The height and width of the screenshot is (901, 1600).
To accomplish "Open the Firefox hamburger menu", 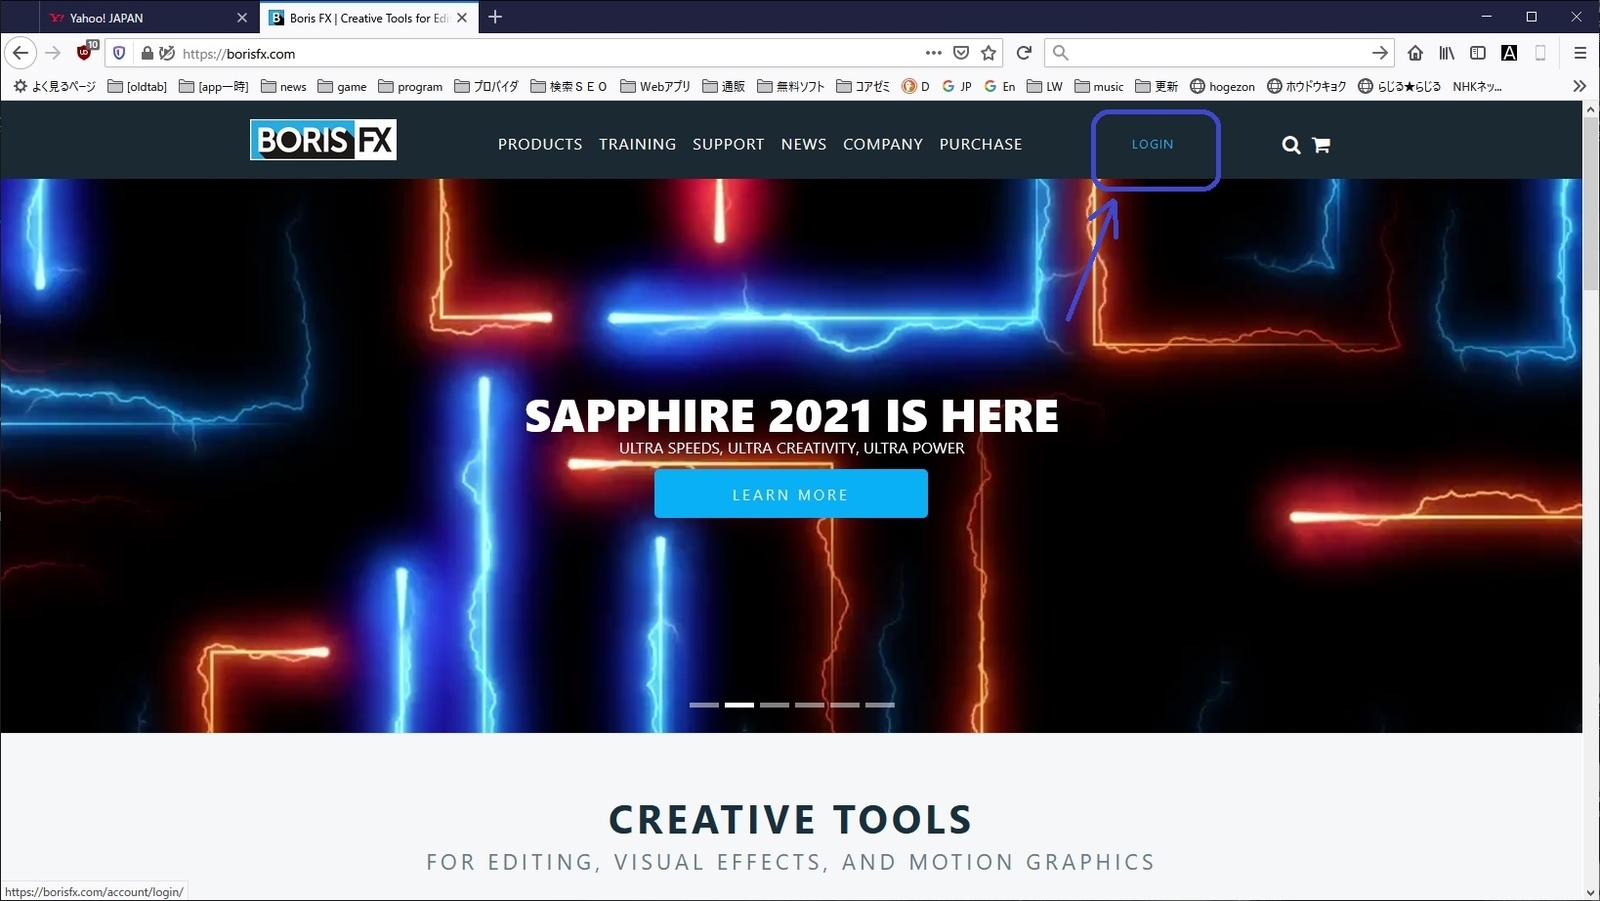I will [x=1580, y=53].
